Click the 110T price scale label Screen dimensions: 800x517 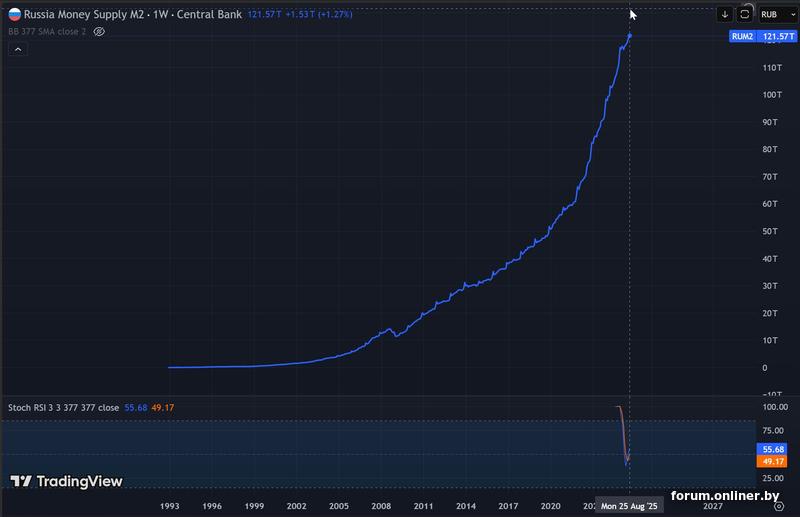click(772, 67)
